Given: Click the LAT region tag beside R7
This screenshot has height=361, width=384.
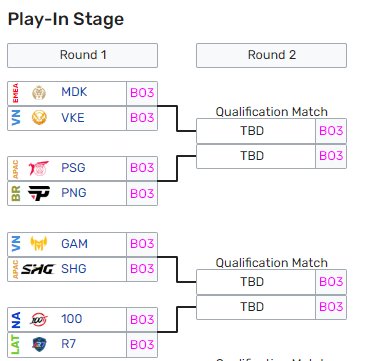Looking at the screenshot, I should (x=15, y=345).
